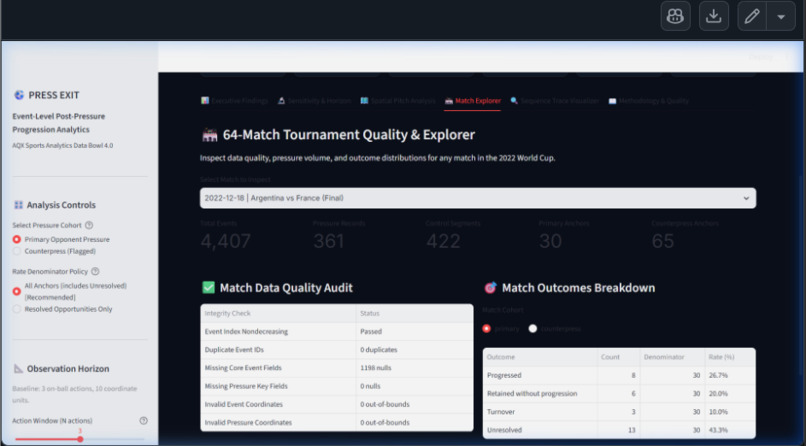Open help icon for Action Window
Screen dimensions: 806x446
click(x=143, y=420)
